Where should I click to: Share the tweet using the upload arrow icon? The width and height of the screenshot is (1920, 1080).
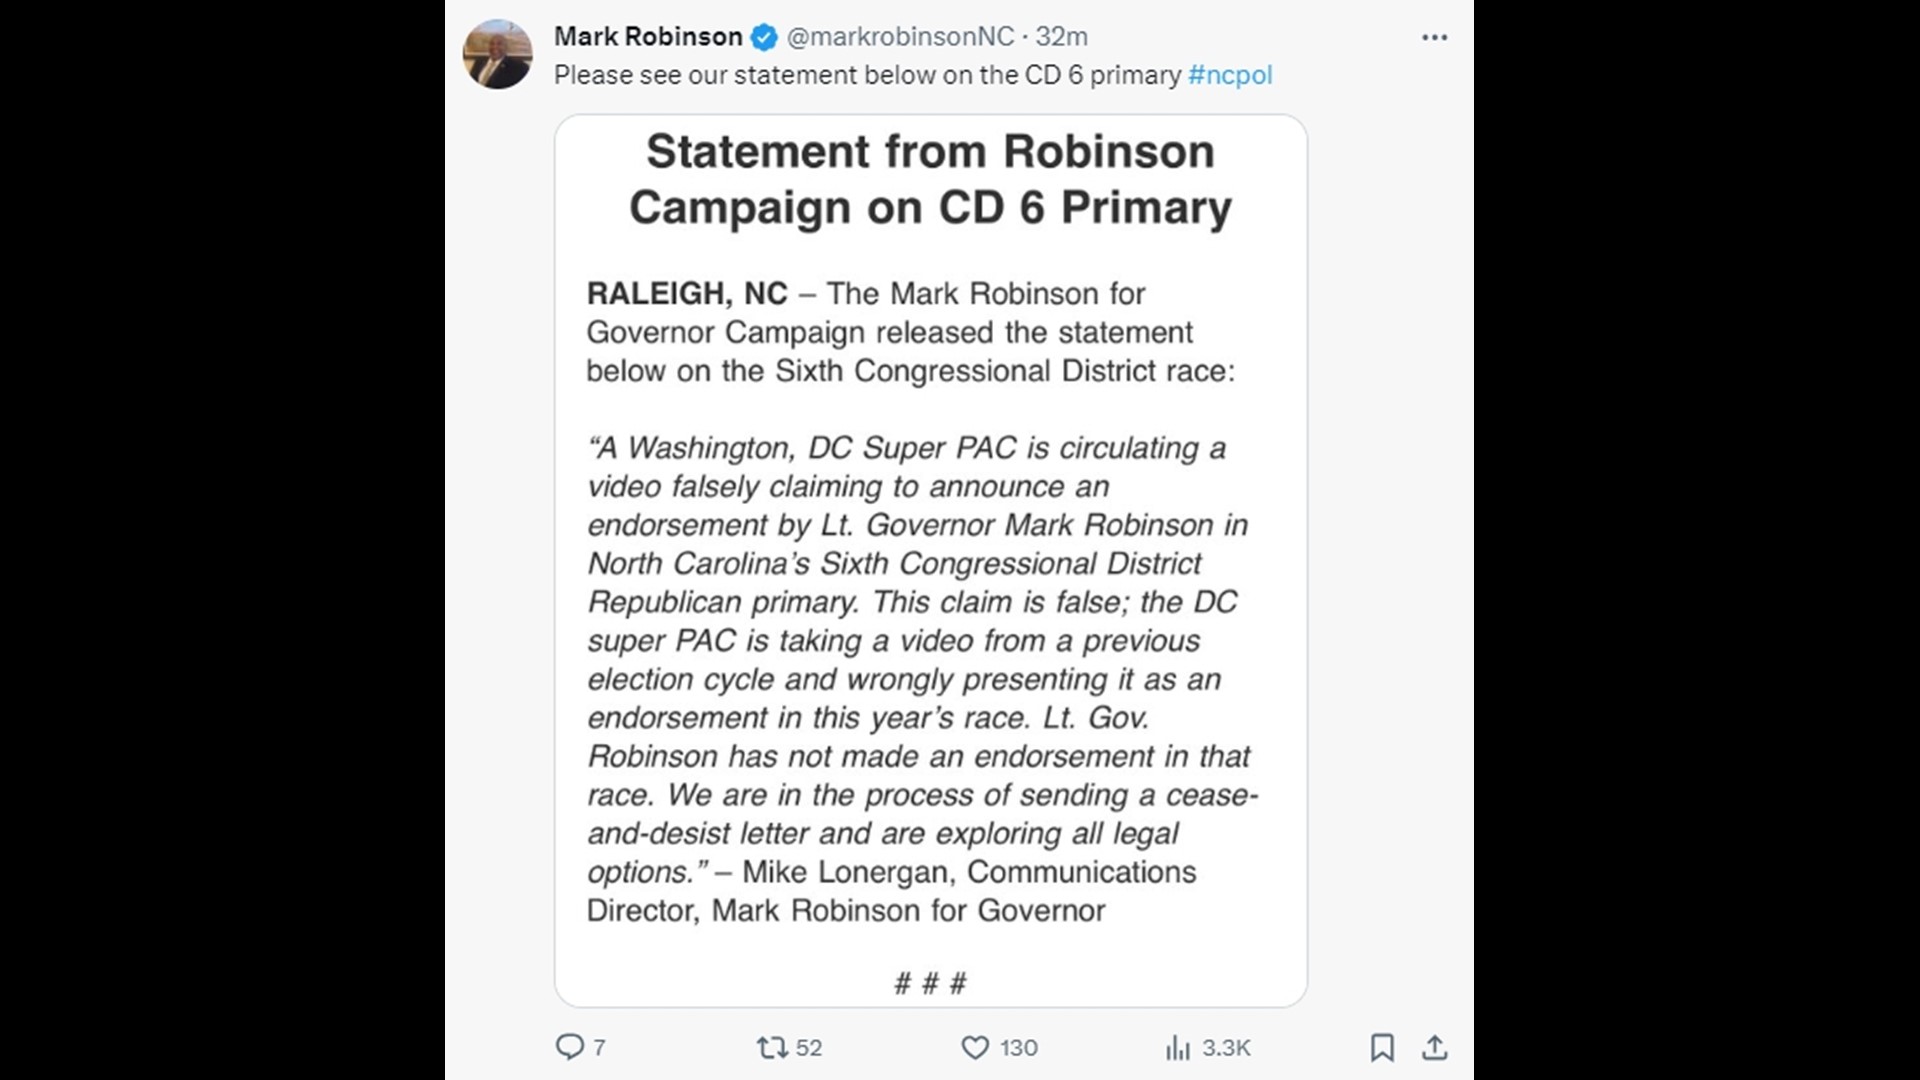[1436, 1048]
